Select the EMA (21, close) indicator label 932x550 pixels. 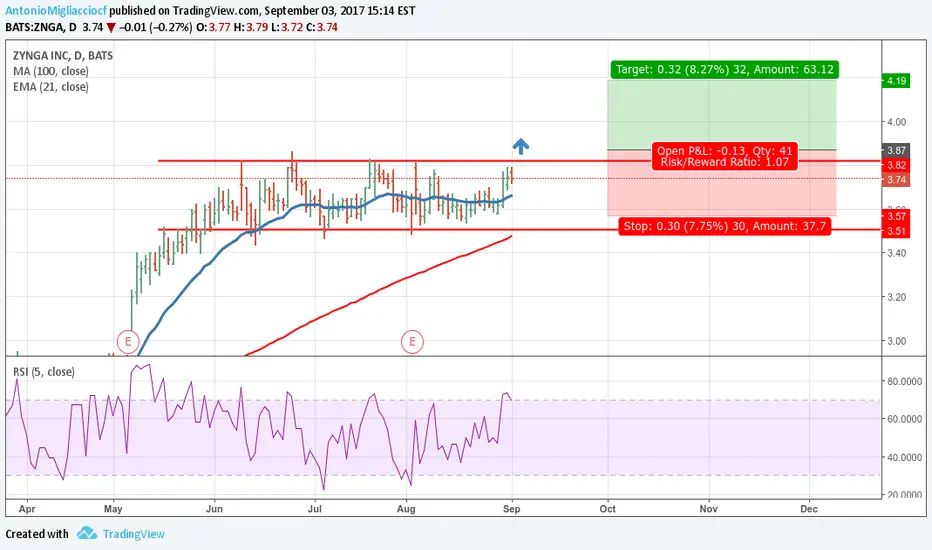(51, 87)
